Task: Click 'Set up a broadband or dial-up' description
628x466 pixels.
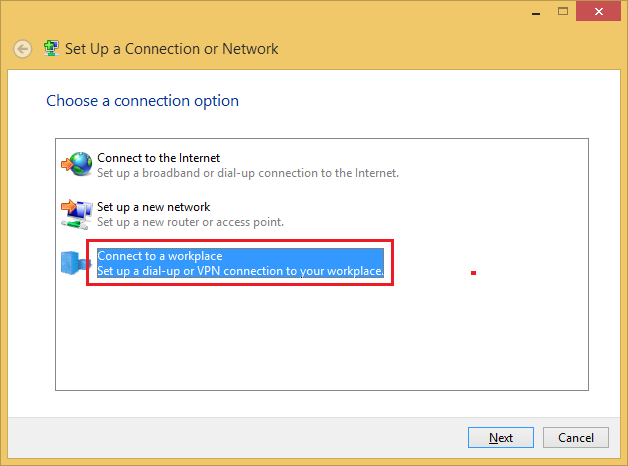Action: (x=248, y=173)
